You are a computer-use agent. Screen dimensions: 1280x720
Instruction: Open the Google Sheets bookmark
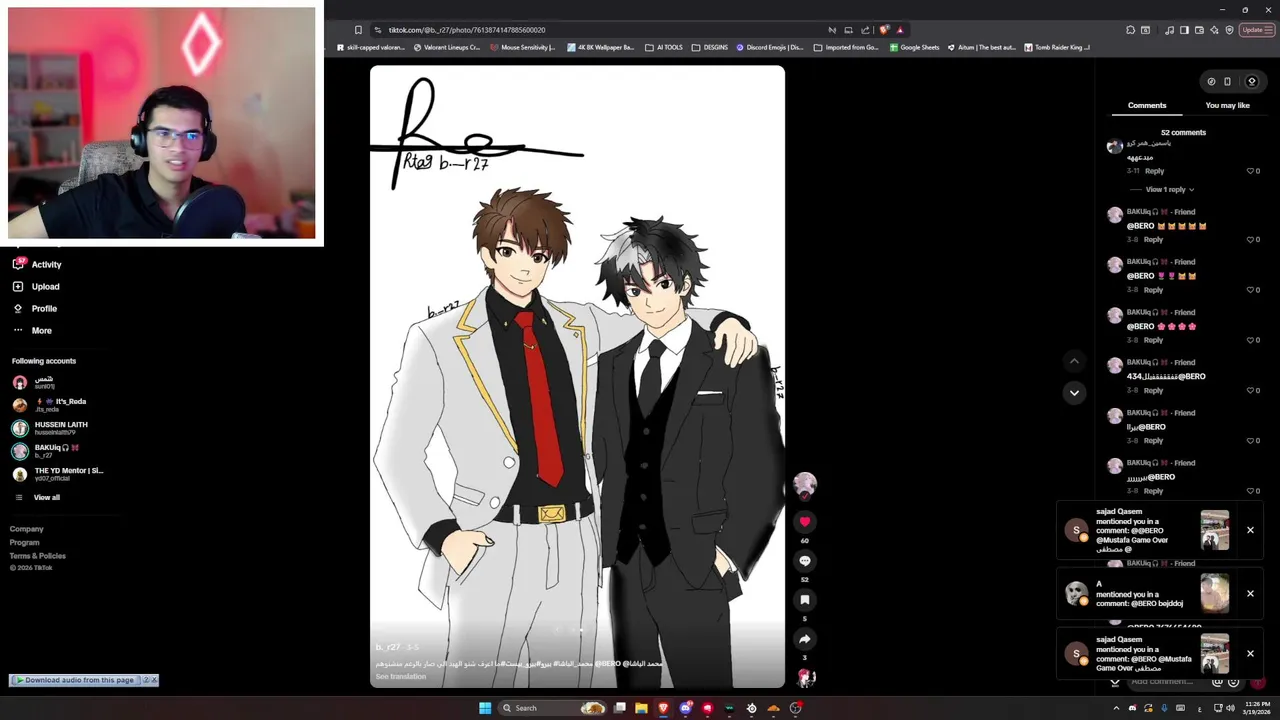pyautogui.click(x=915, y=47)
